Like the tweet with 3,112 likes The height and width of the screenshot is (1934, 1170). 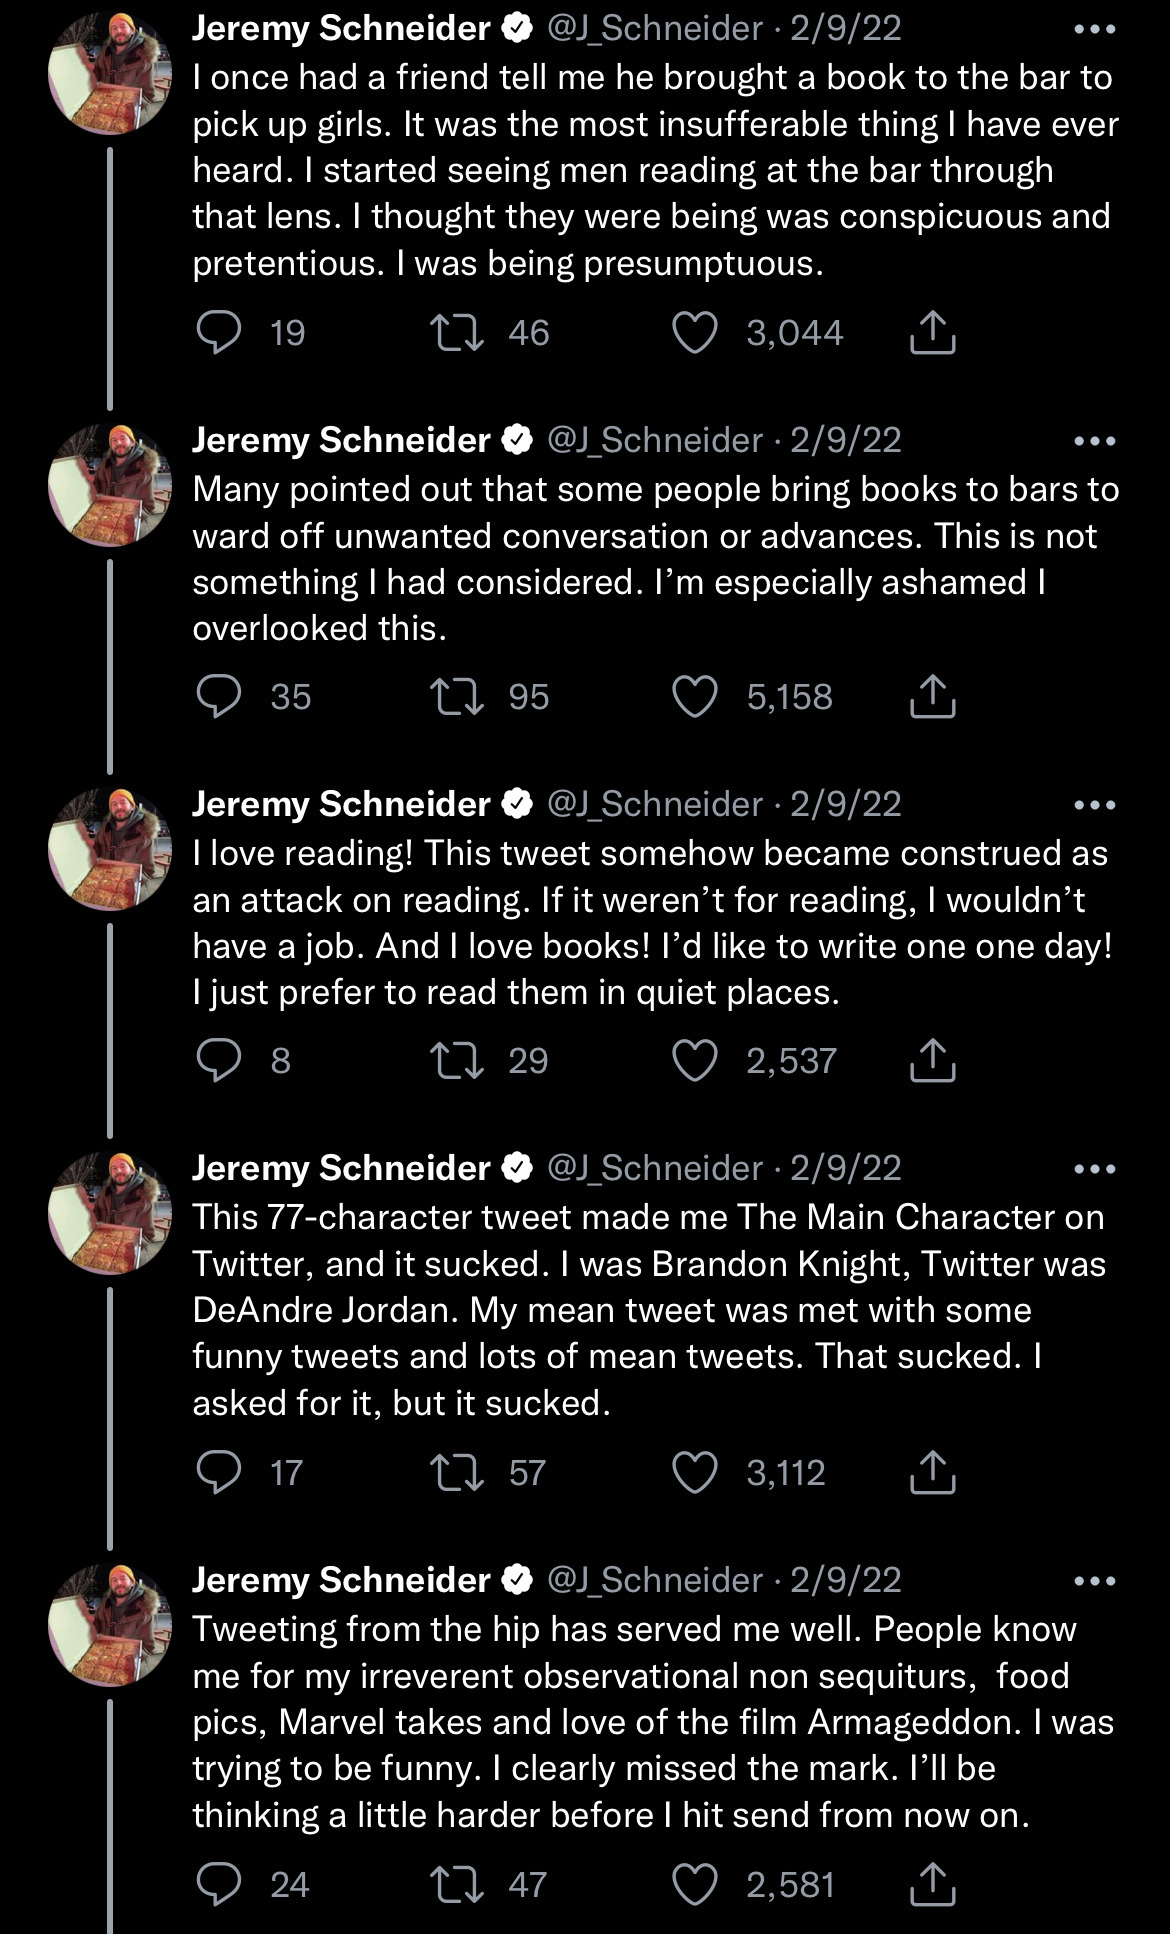tap(694, 1473)
